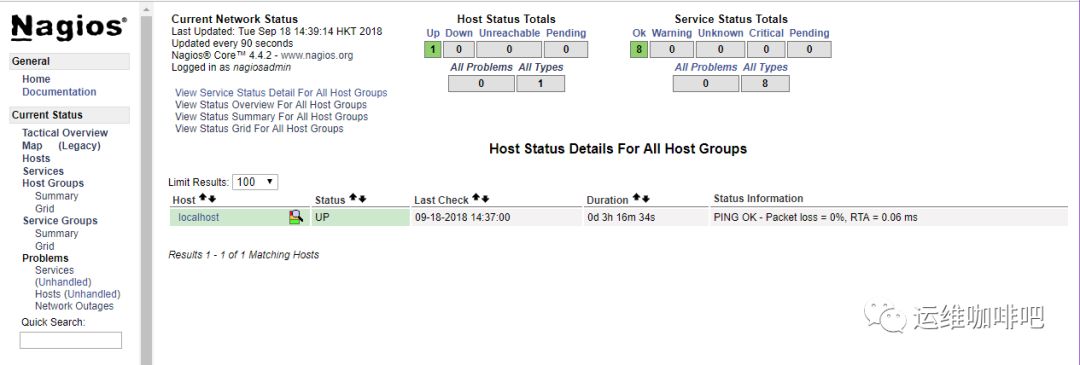Image resolution: width=1080 pixels, height=365 pixels.
Task: Sort Duration column descending with down arrow
Action: click(645, 198)
